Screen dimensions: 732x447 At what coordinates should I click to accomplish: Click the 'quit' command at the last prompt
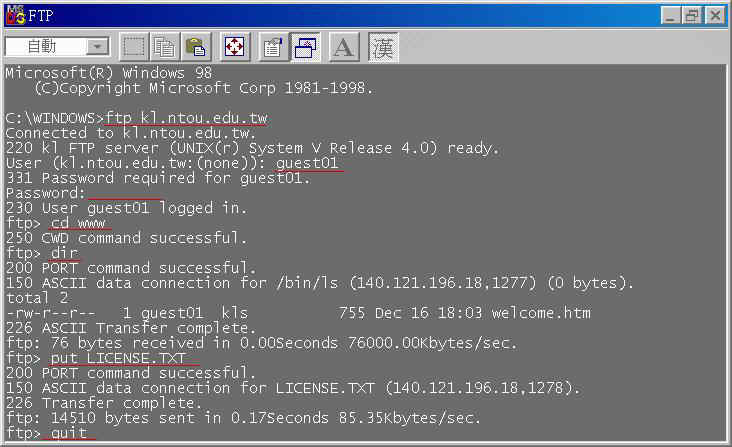pyautogui.click(x=69, y=433)
